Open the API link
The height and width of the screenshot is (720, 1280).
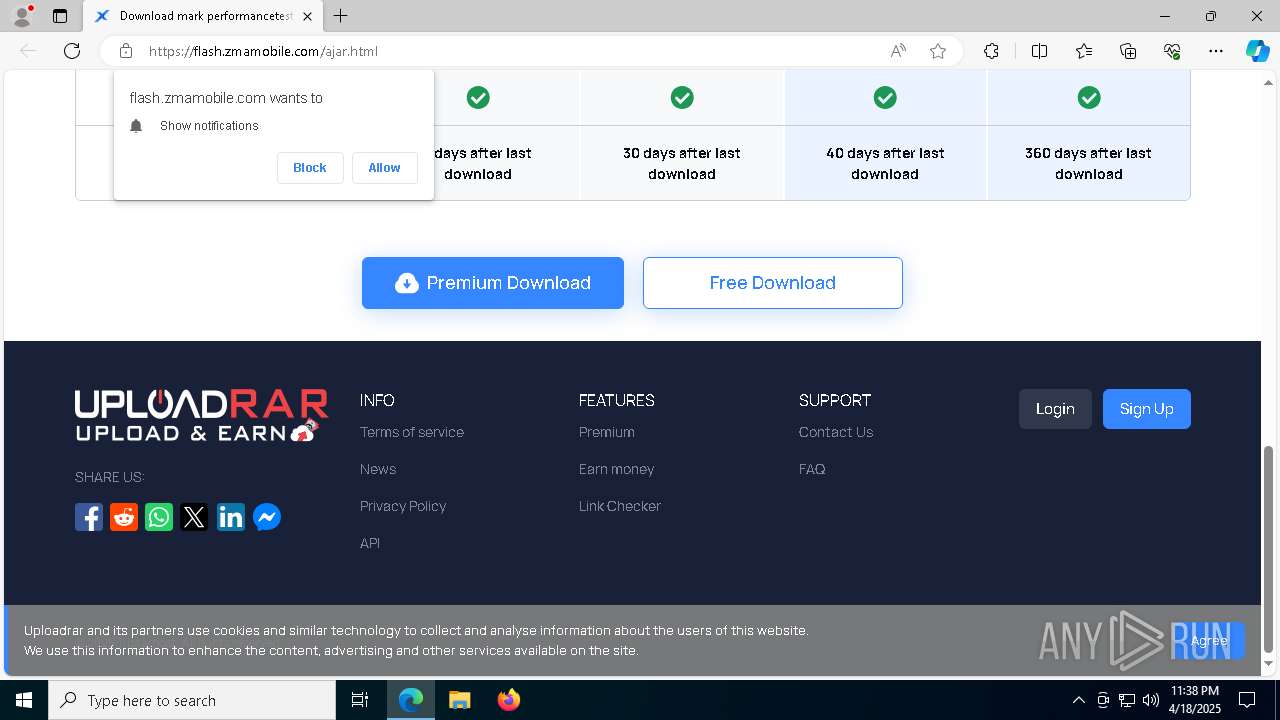(x=370, y=543)
